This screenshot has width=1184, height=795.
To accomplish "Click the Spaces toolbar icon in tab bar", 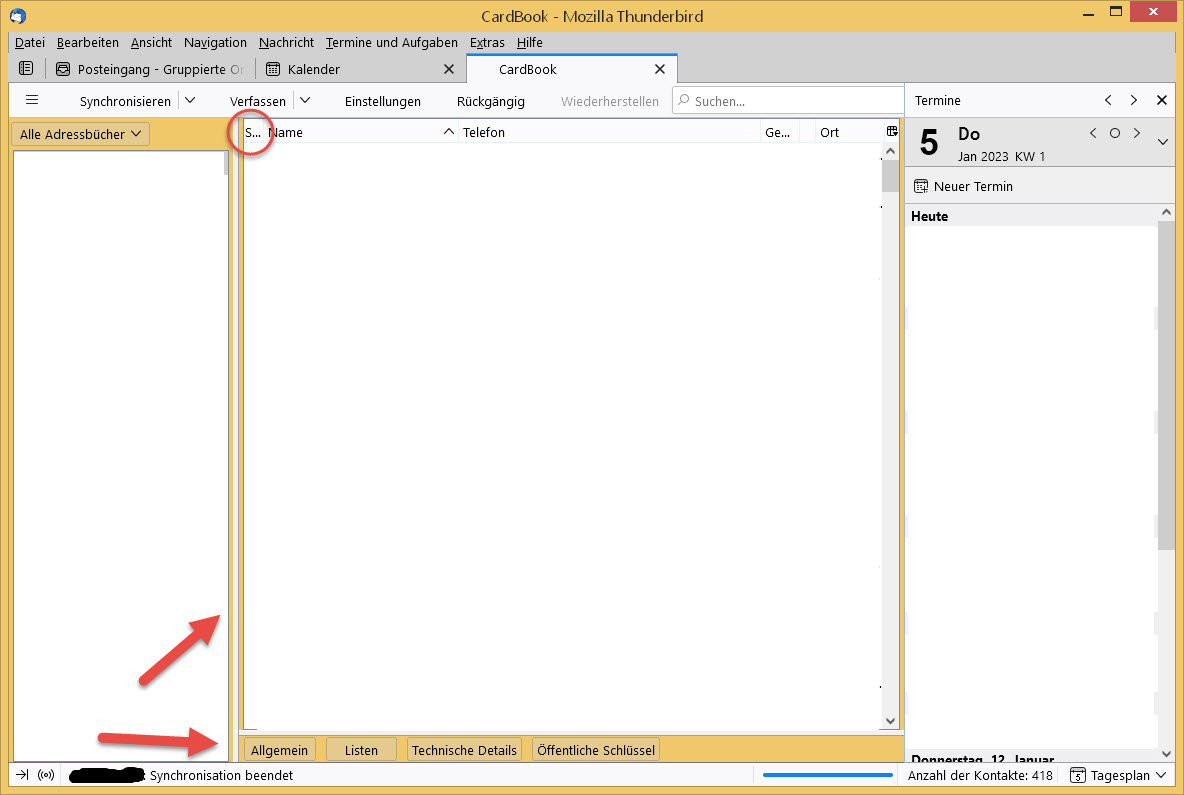I will point(26,69).
